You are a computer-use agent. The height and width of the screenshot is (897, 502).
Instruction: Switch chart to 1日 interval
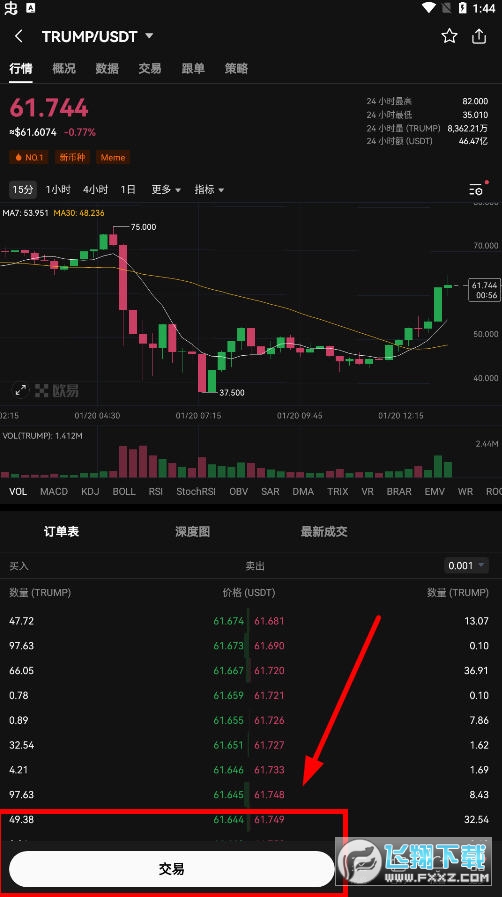coord(128,189)
